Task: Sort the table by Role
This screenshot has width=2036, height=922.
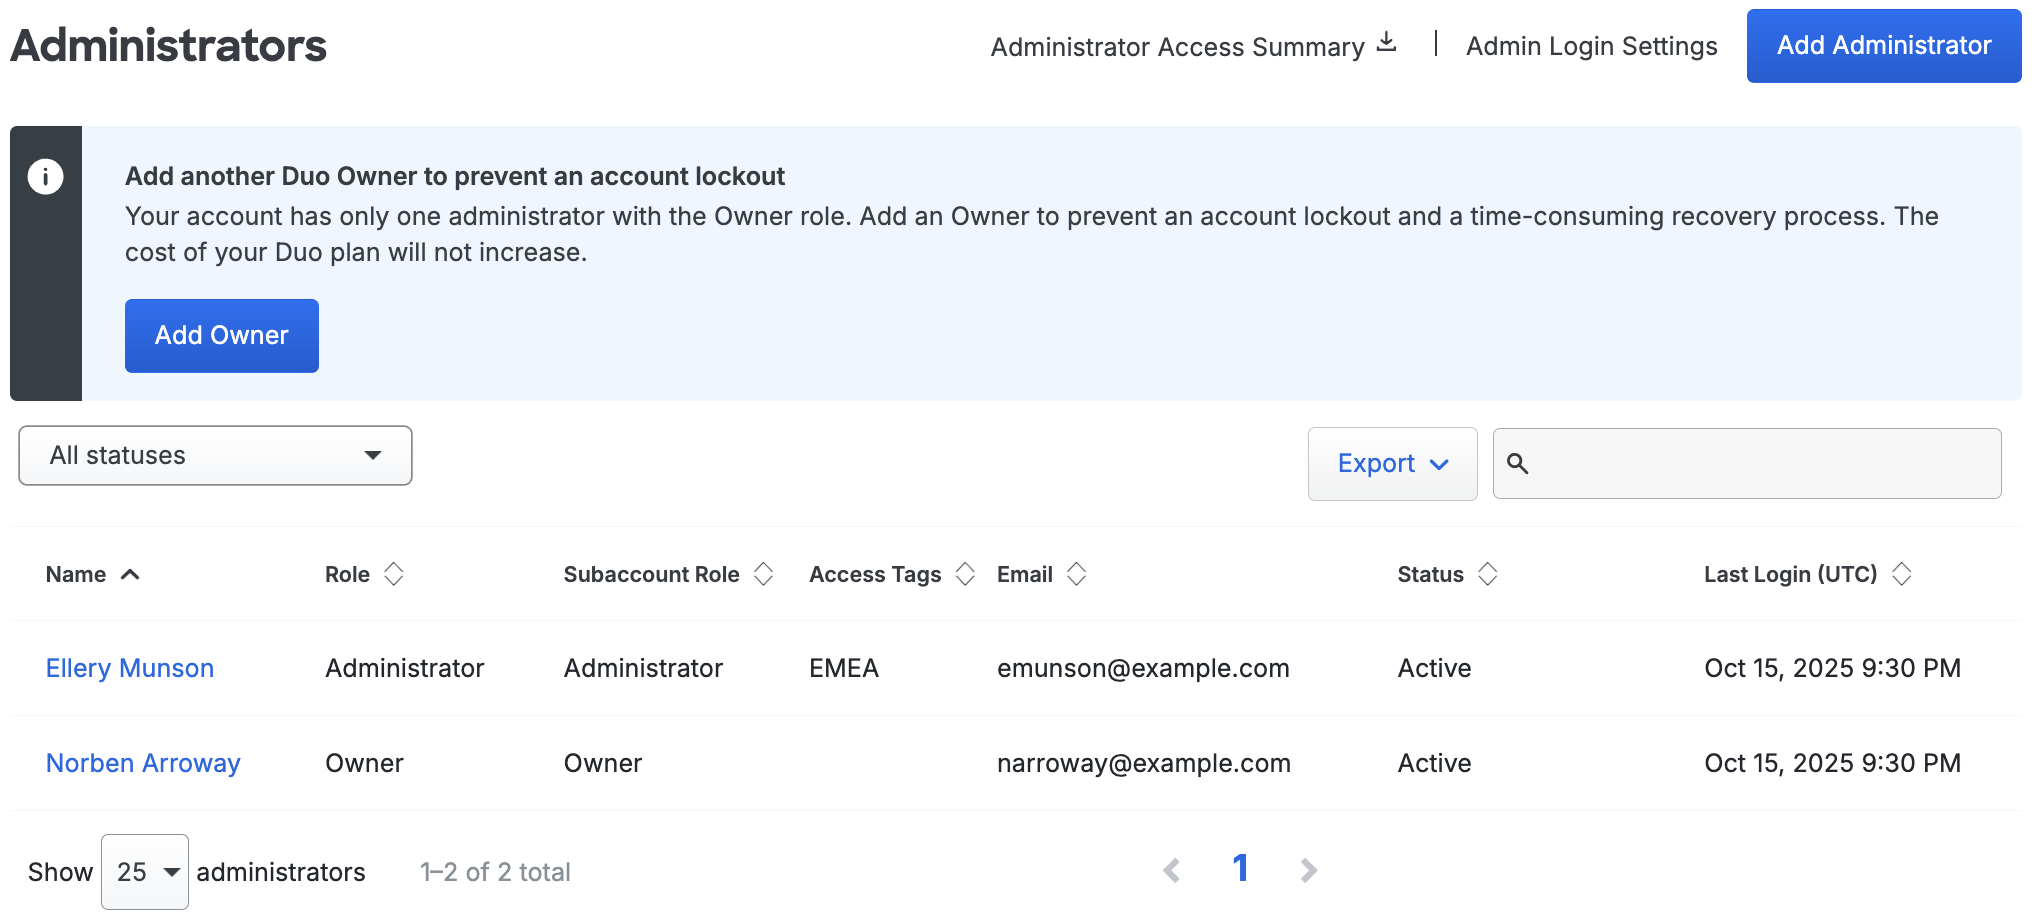Action: (394, 574)
